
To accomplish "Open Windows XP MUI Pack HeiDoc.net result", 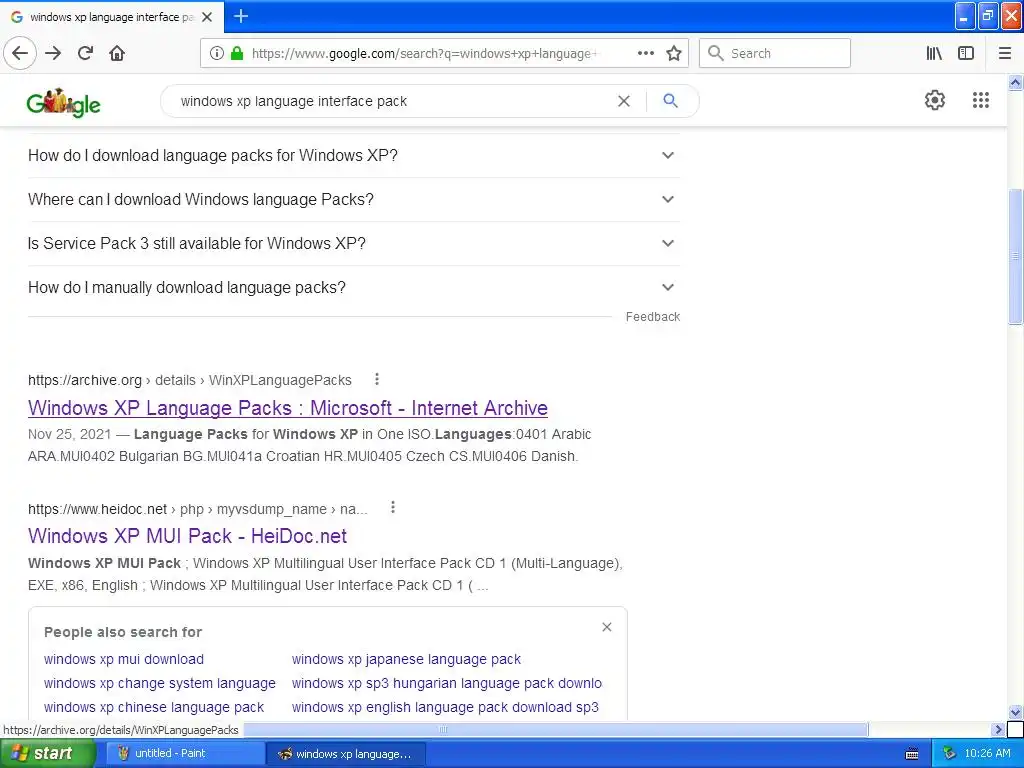I will point(187,536).
